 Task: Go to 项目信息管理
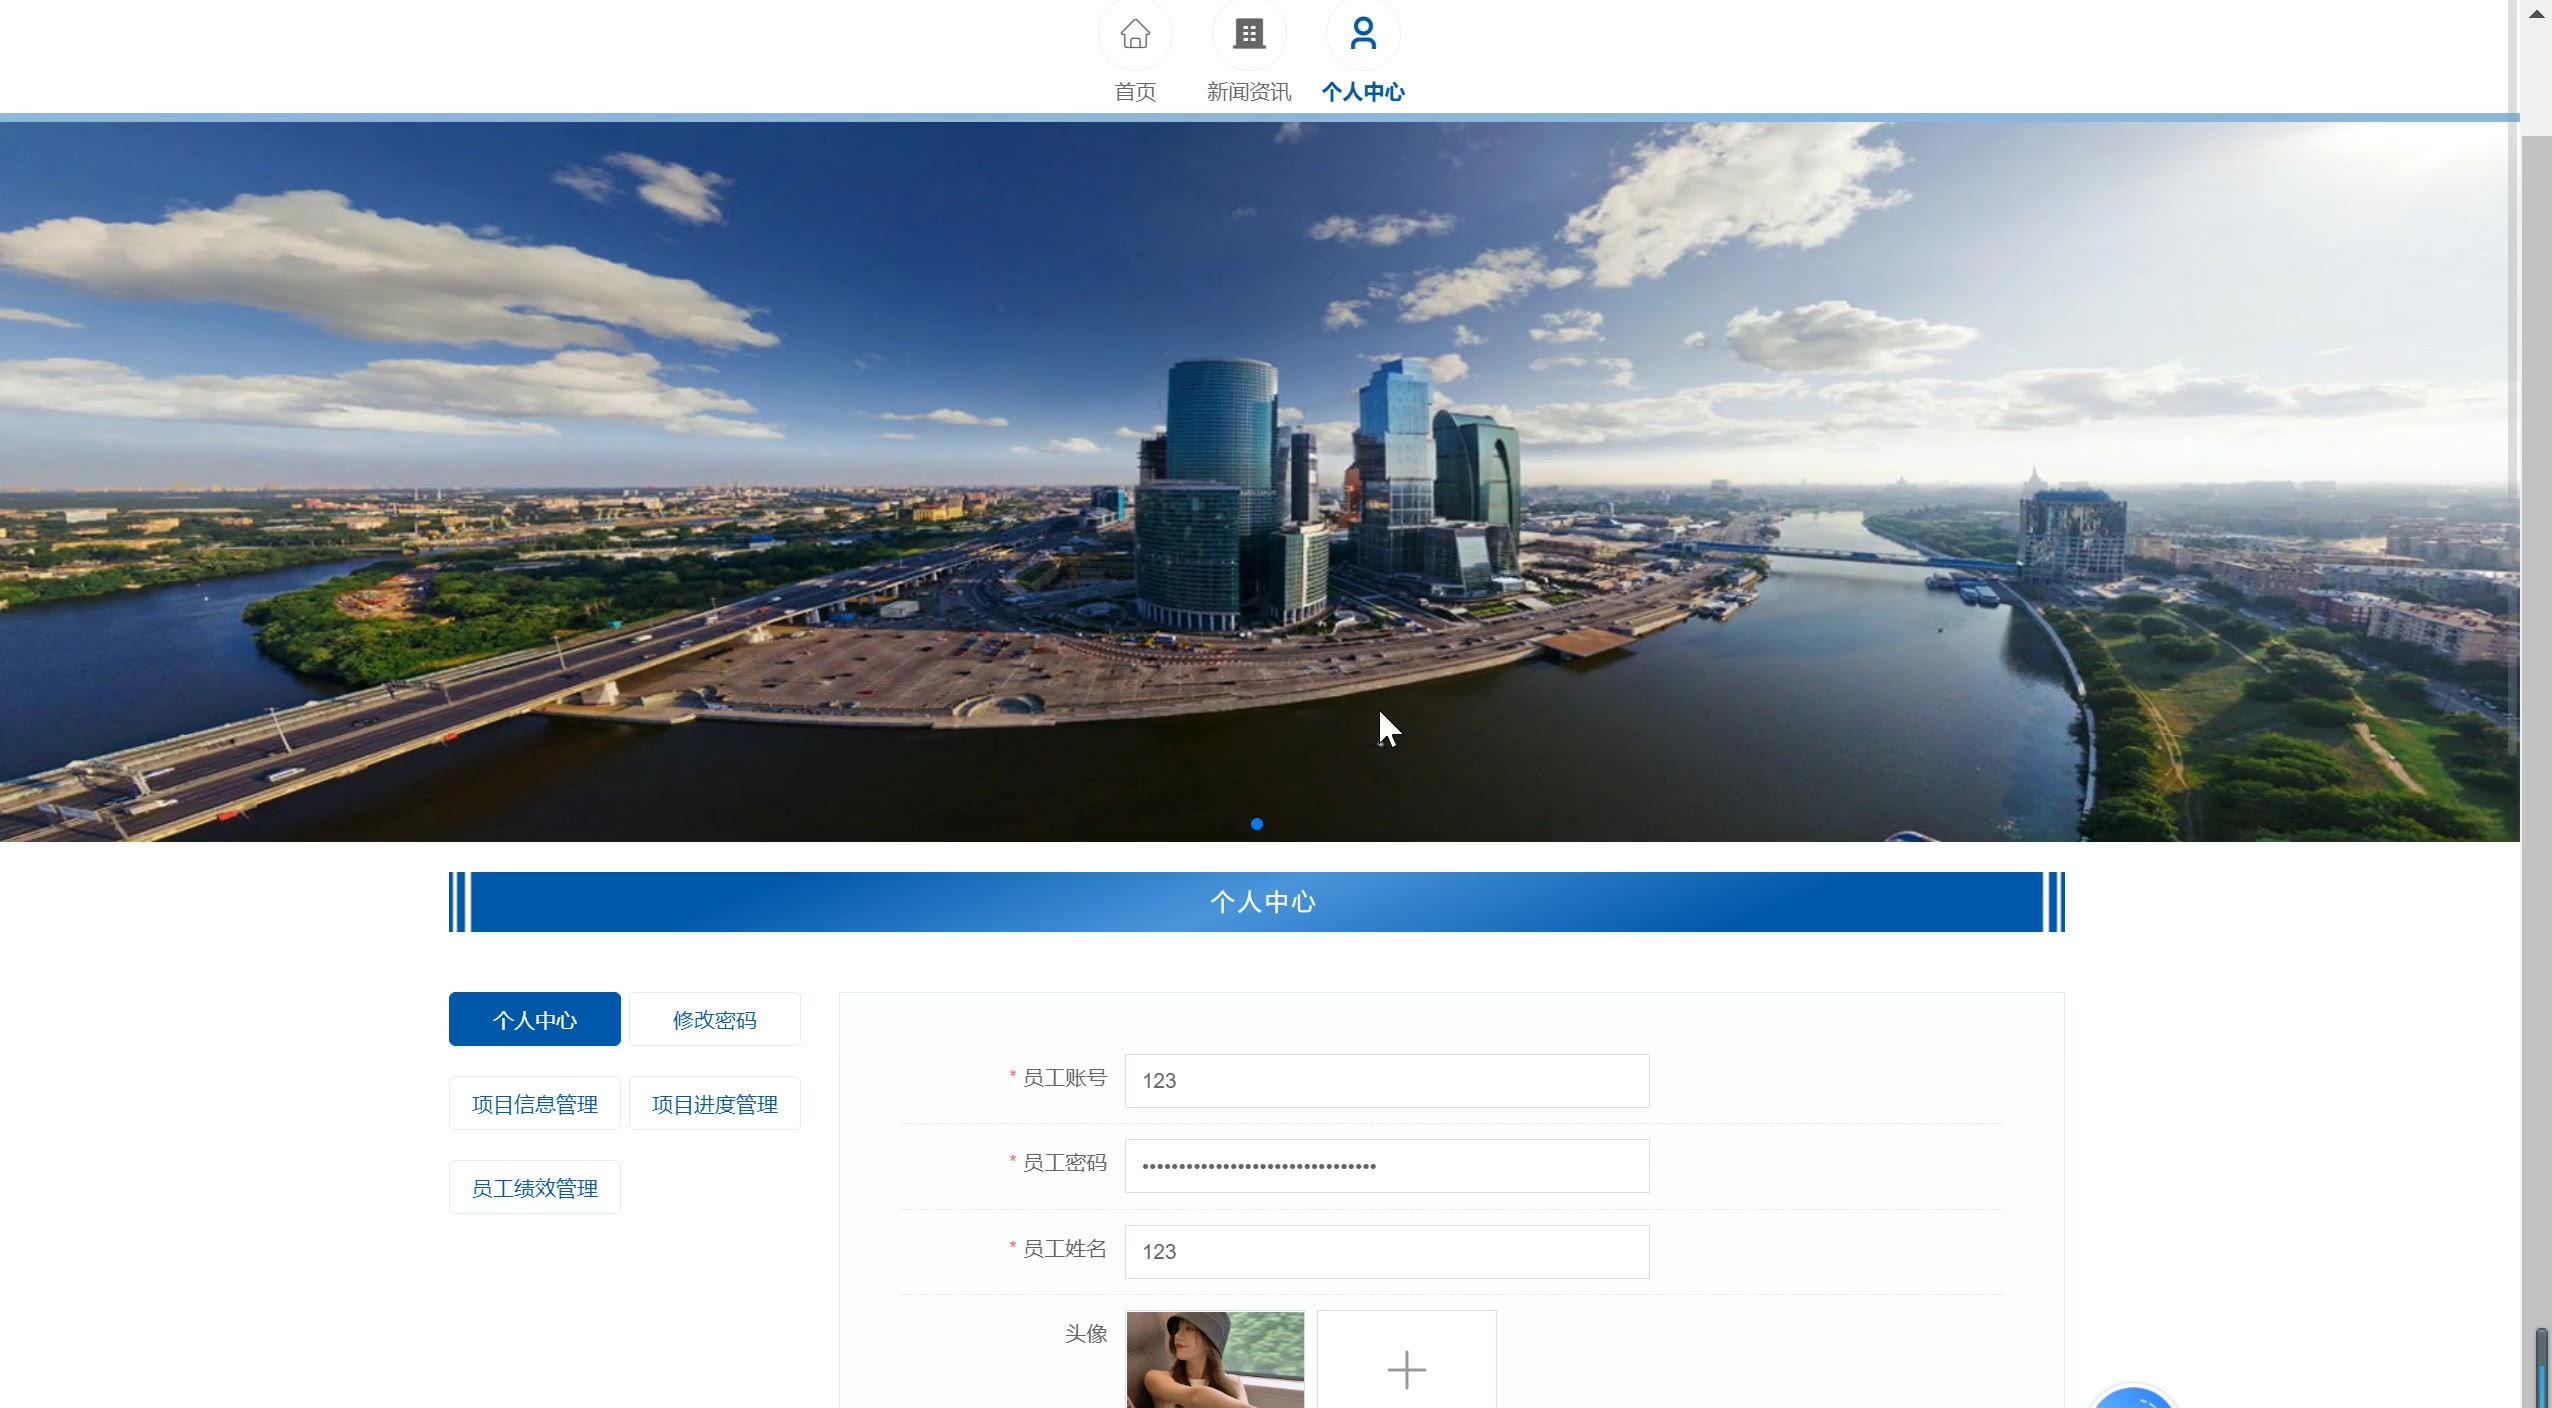click(x=534, y=1104)
